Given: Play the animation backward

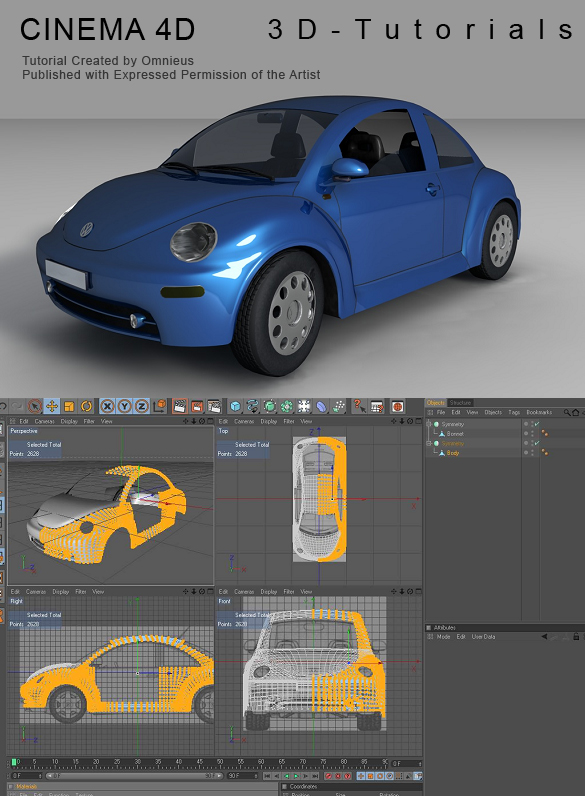Looking at the screenshot, I should [x=286, y=776].
